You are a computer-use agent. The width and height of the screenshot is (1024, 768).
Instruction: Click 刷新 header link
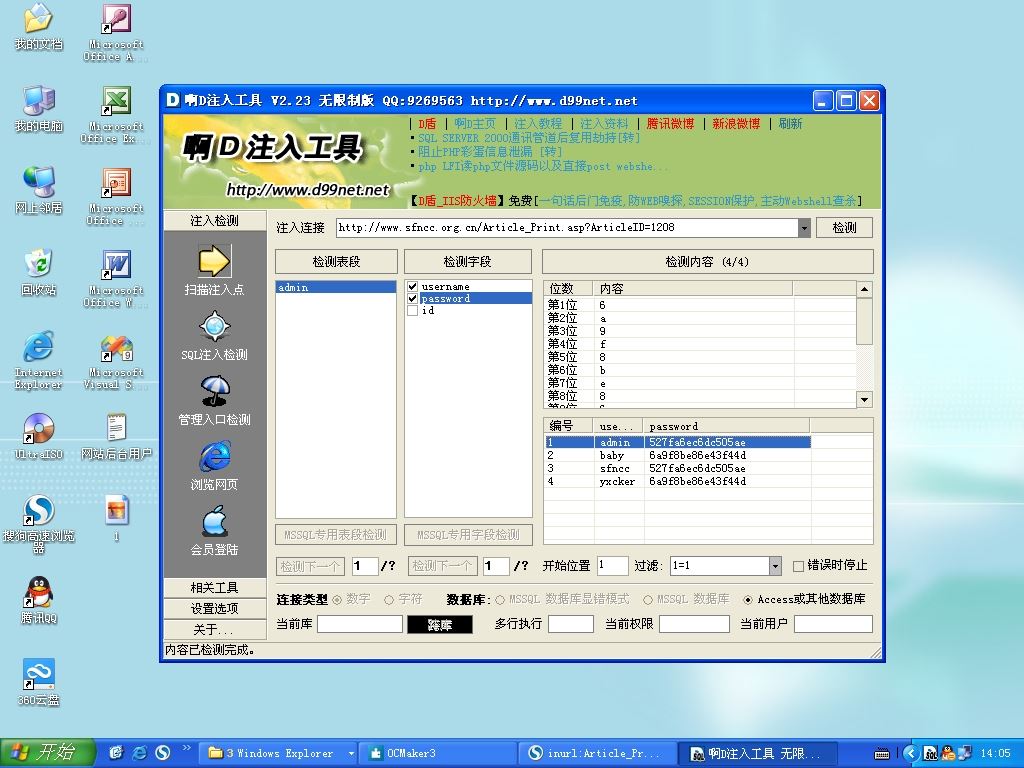click(790, 123)
